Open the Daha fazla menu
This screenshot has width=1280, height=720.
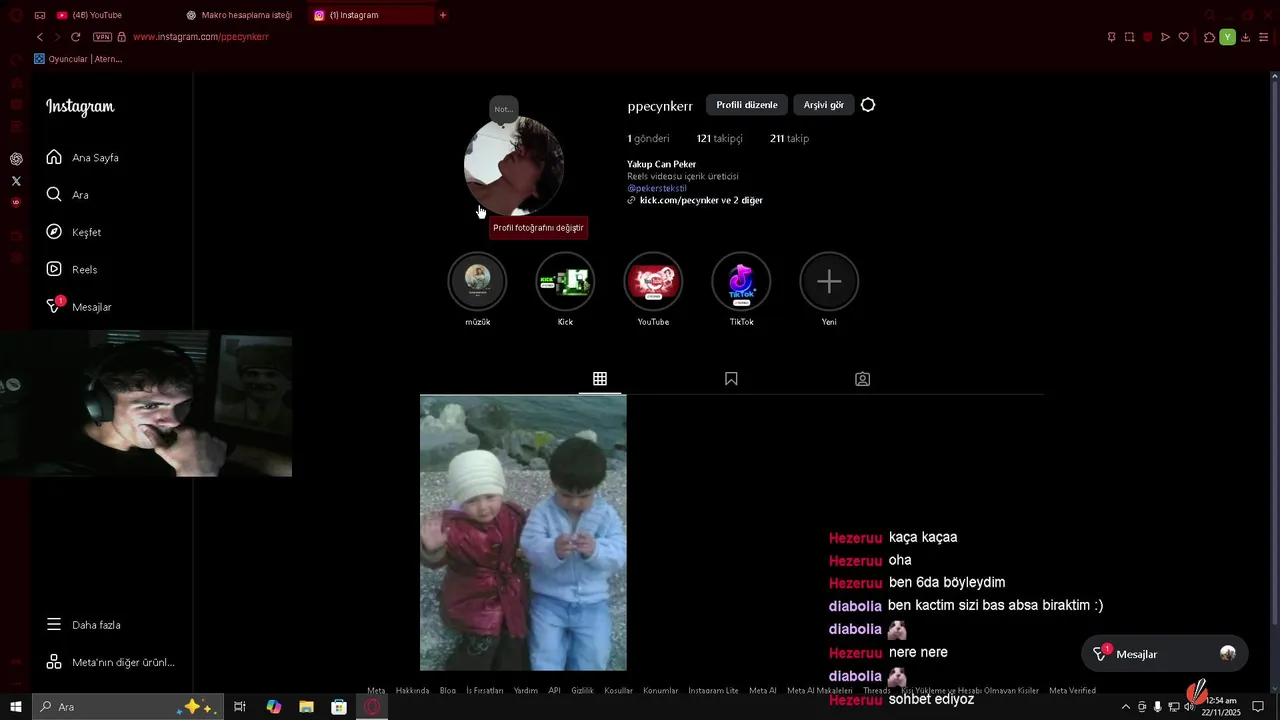(x=84, y=625)
